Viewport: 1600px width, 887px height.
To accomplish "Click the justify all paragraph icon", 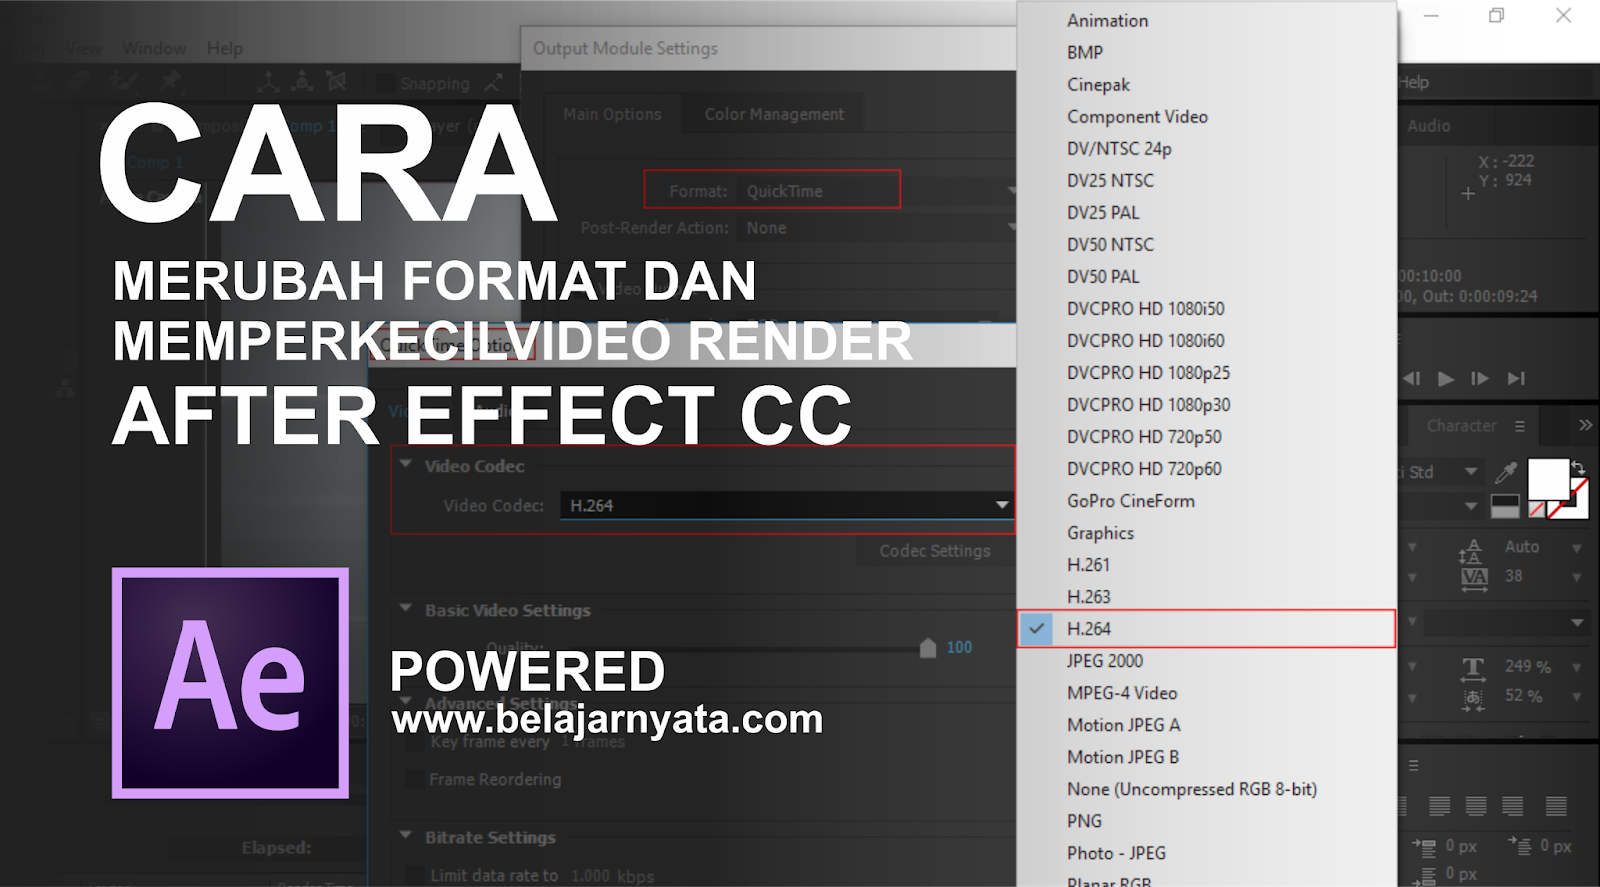I will tap(1556, 806).
